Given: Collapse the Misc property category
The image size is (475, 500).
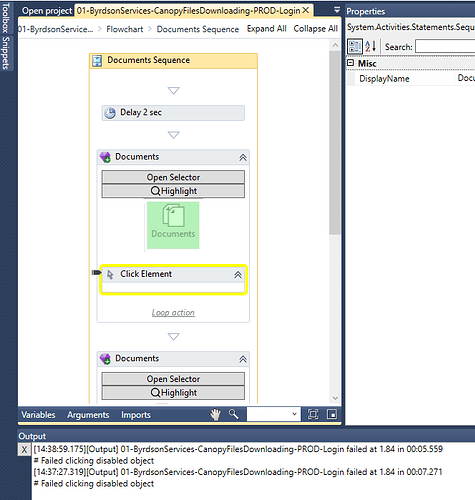Looking at the screenshot, I should (x=350, y=63).
